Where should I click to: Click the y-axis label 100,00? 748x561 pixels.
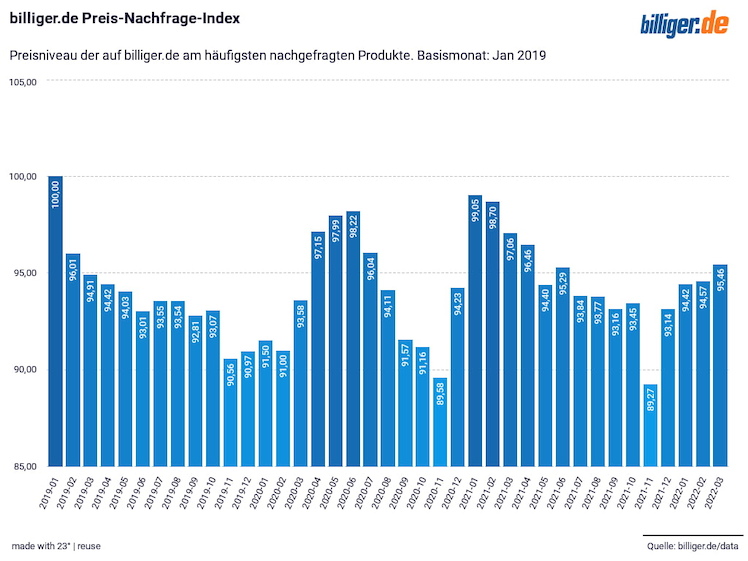click(x=23, y=177)
